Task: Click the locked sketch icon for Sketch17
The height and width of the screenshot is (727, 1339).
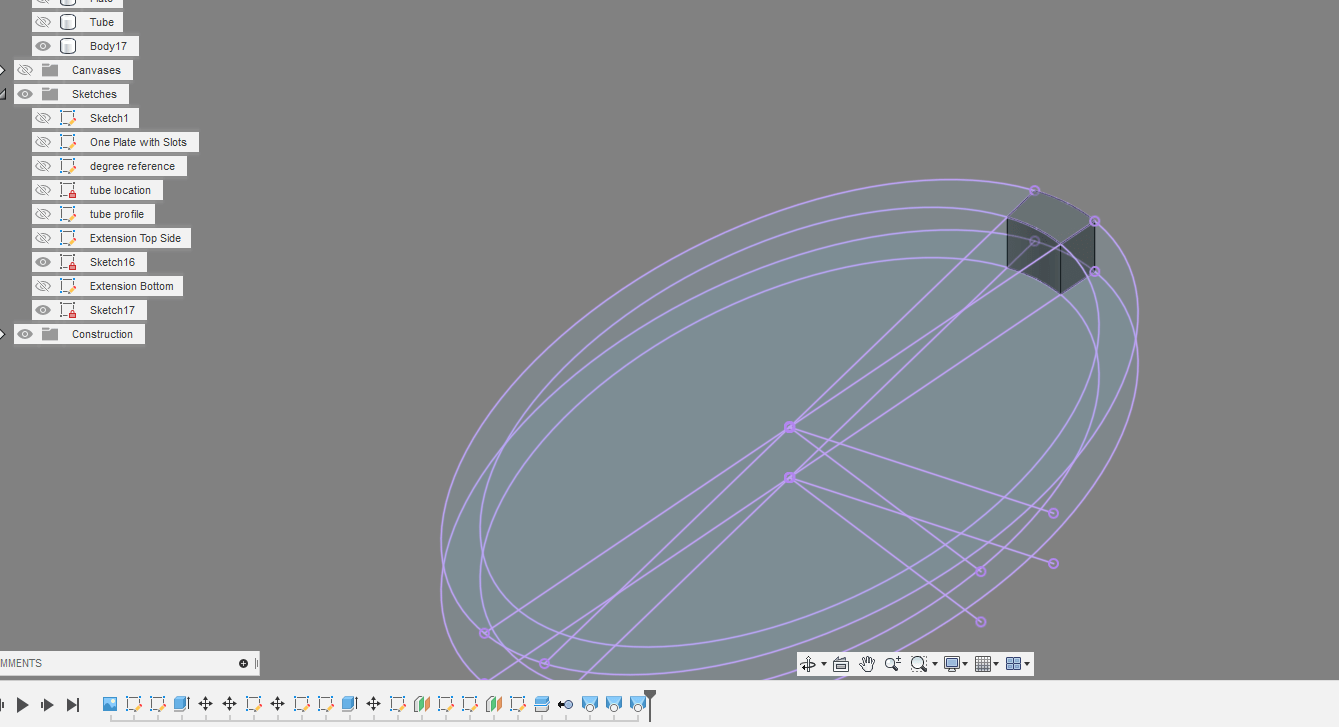Action: 68,310
